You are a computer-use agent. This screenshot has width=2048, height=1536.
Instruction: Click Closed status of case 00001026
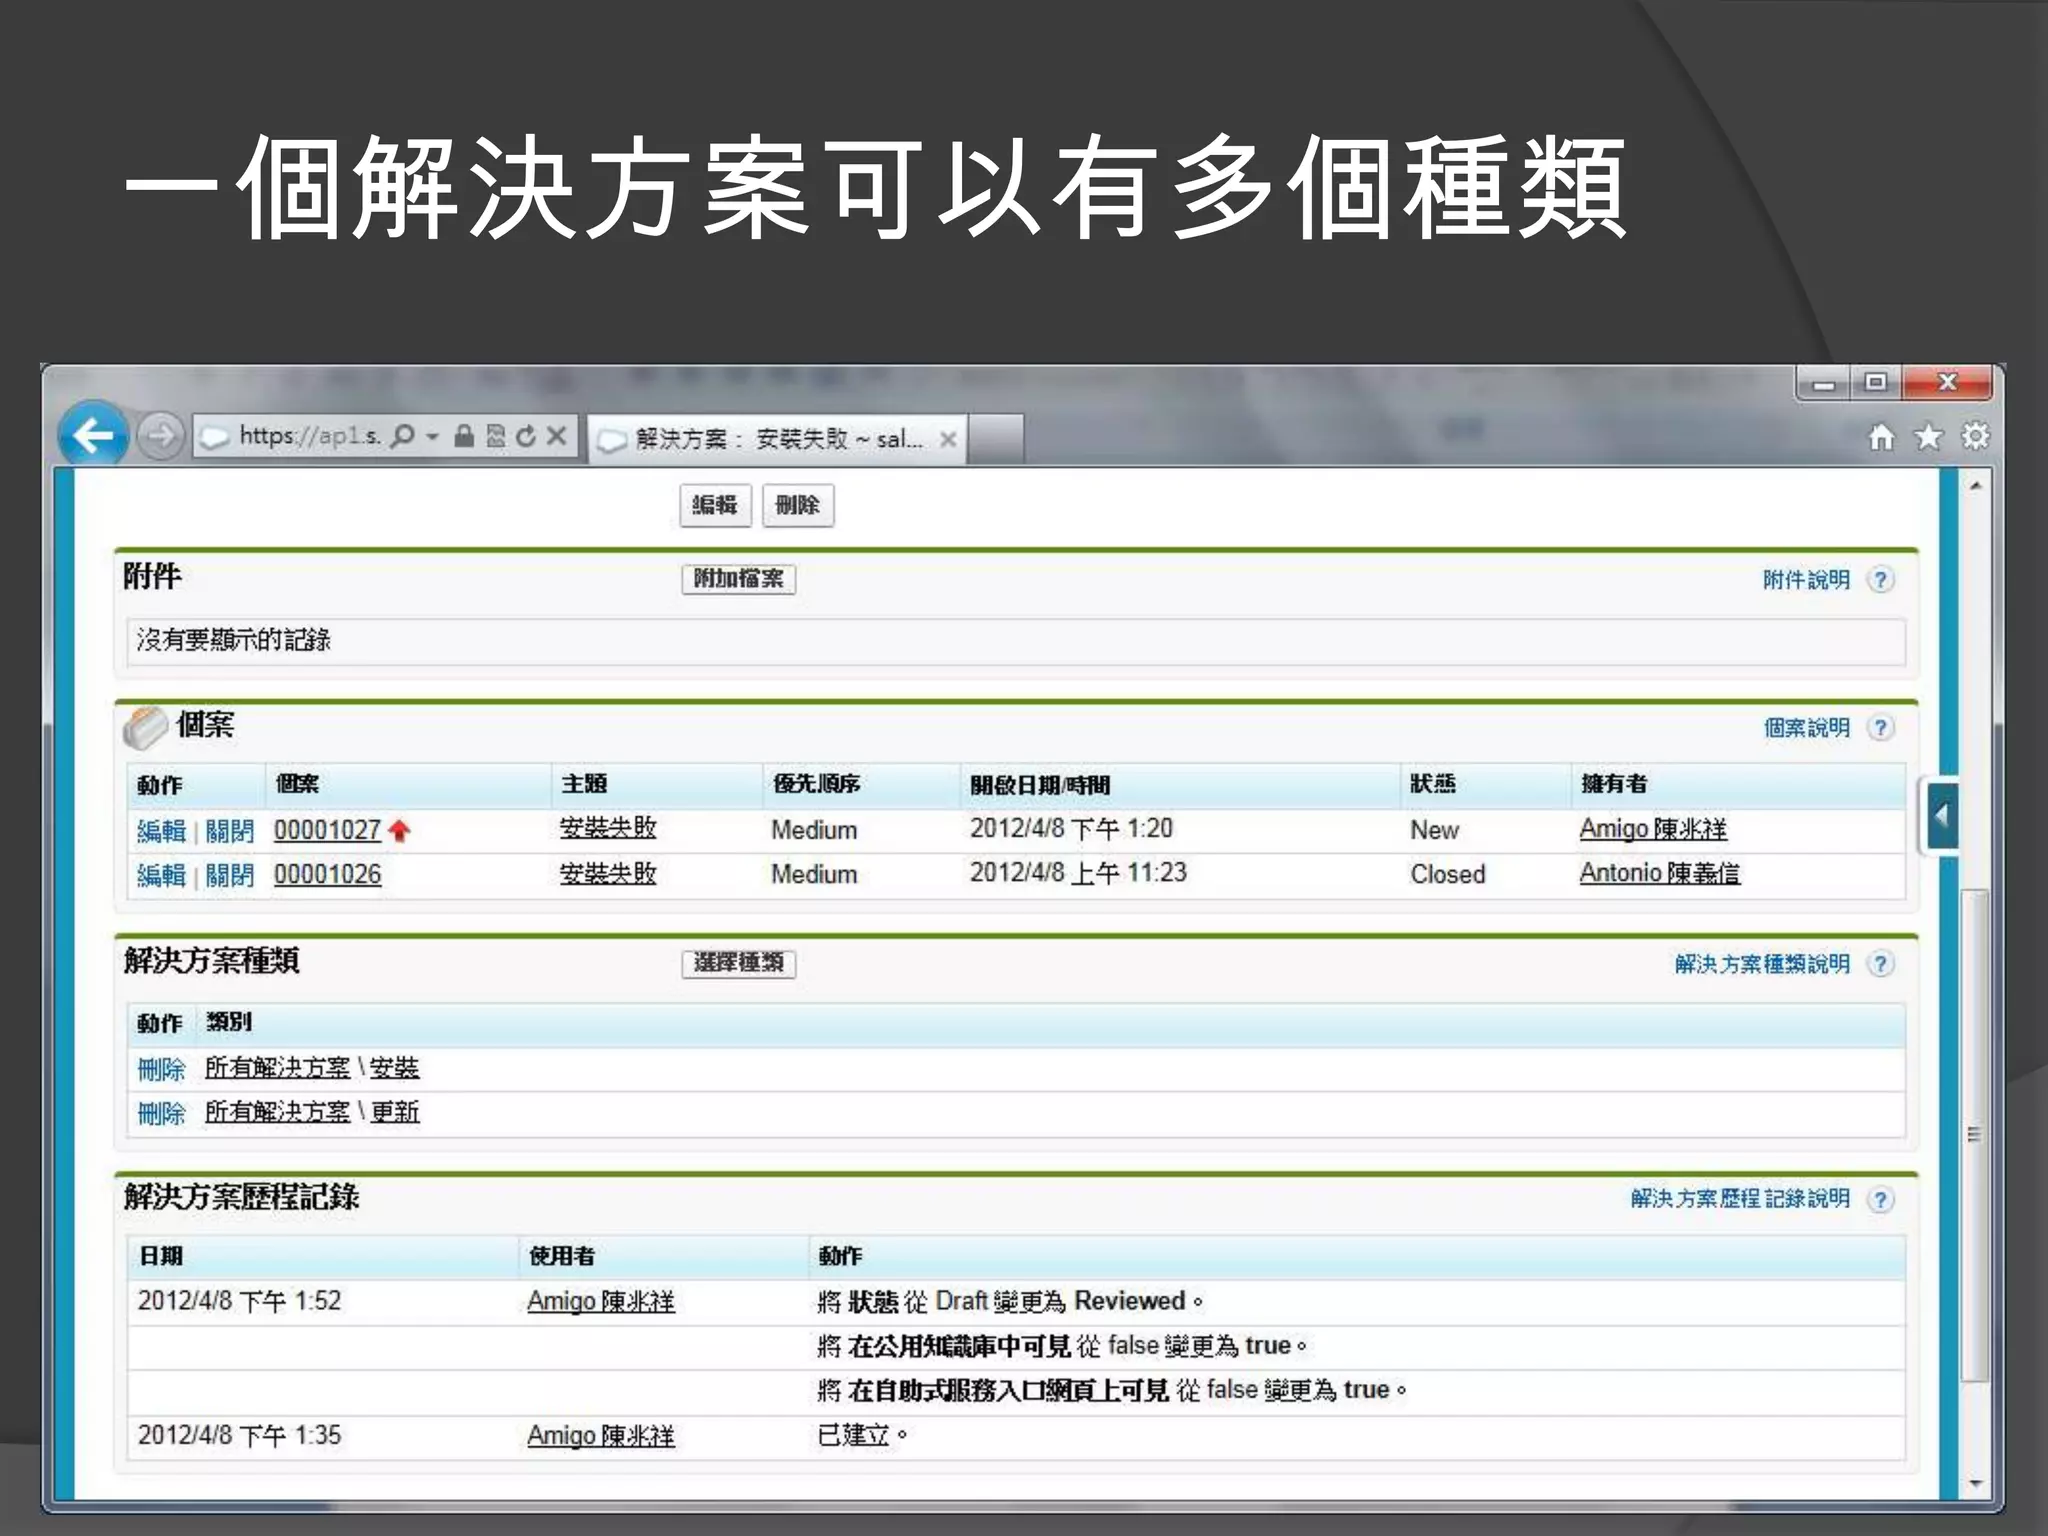click(x=1448, y=875)
